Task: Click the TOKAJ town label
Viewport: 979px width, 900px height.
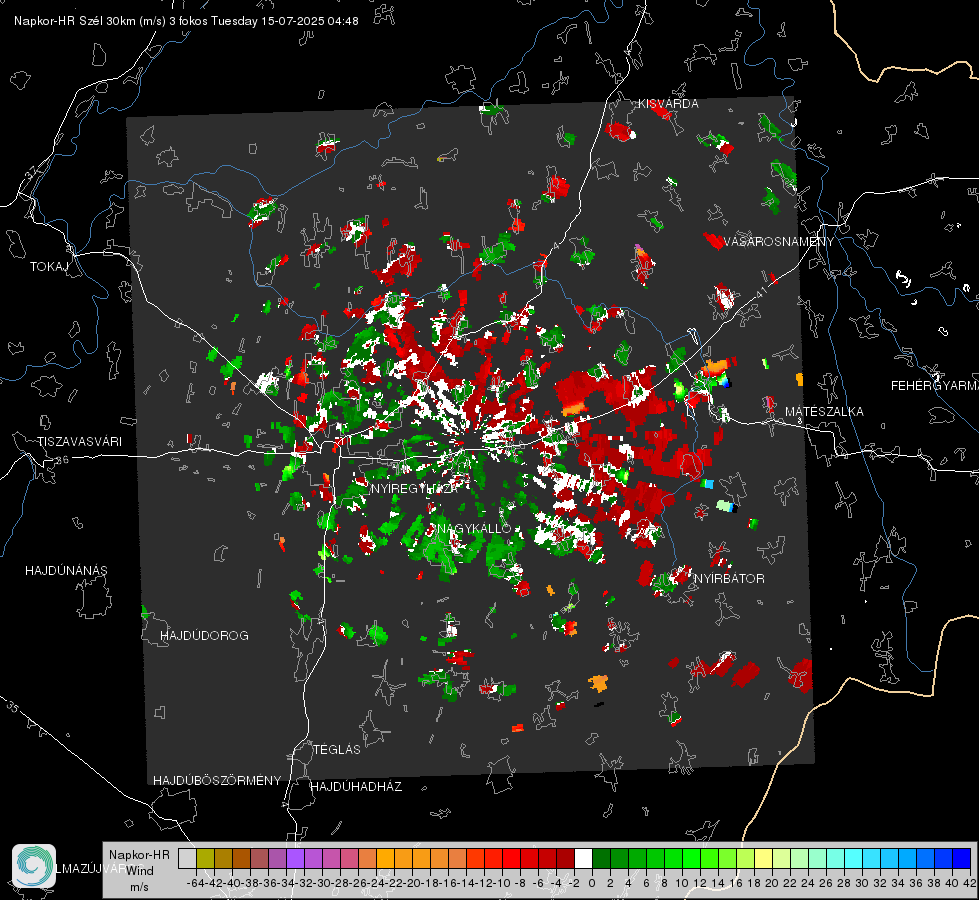Action: (x=49, y=267)
